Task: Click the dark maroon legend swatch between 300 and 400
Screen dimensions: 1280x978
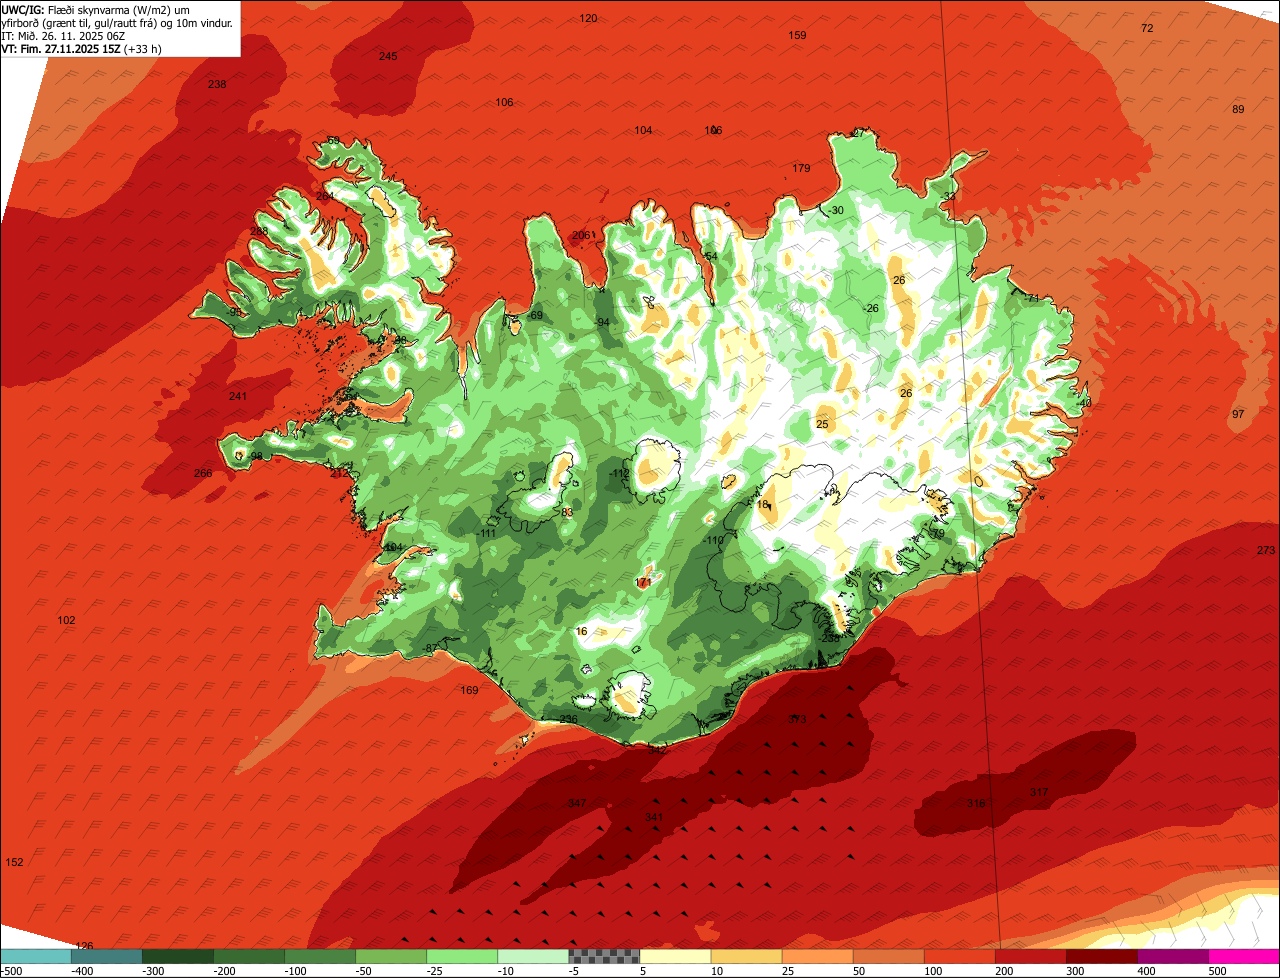Action: [1102, 956]
